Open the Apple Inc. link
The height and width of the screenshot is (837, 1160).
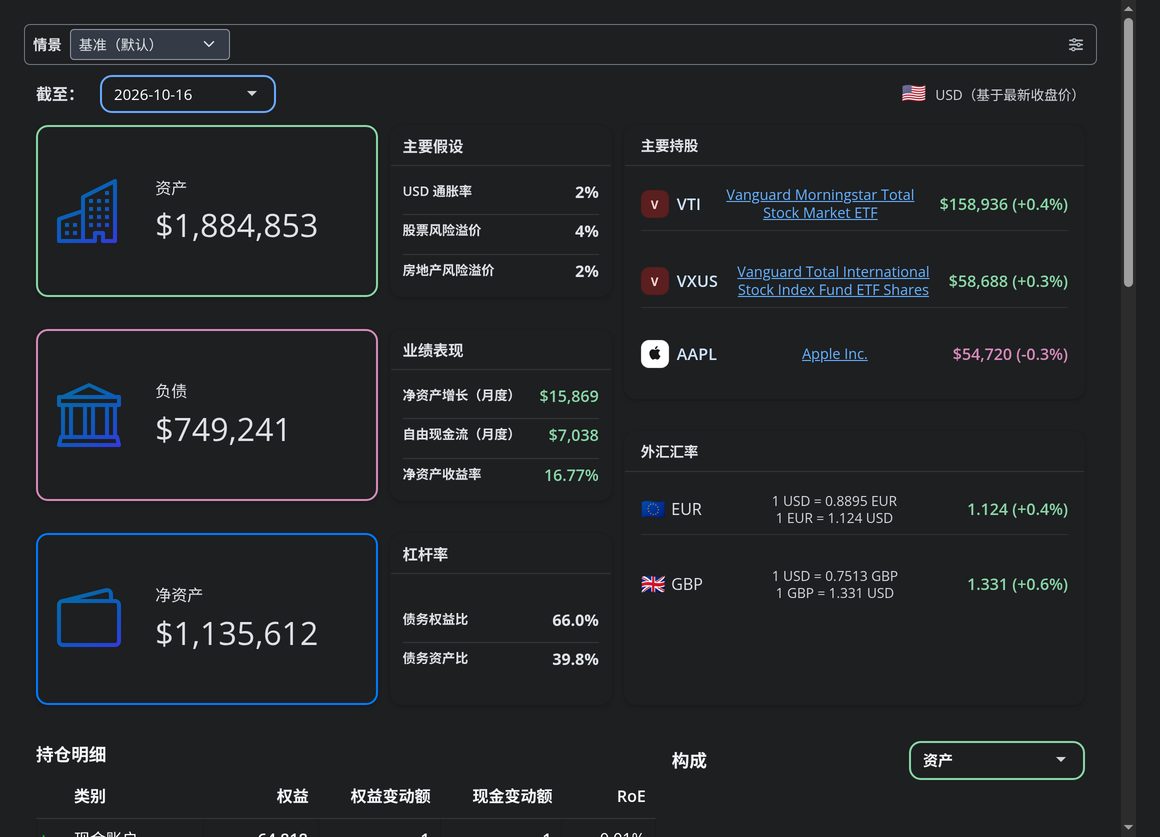pos(834,354)
